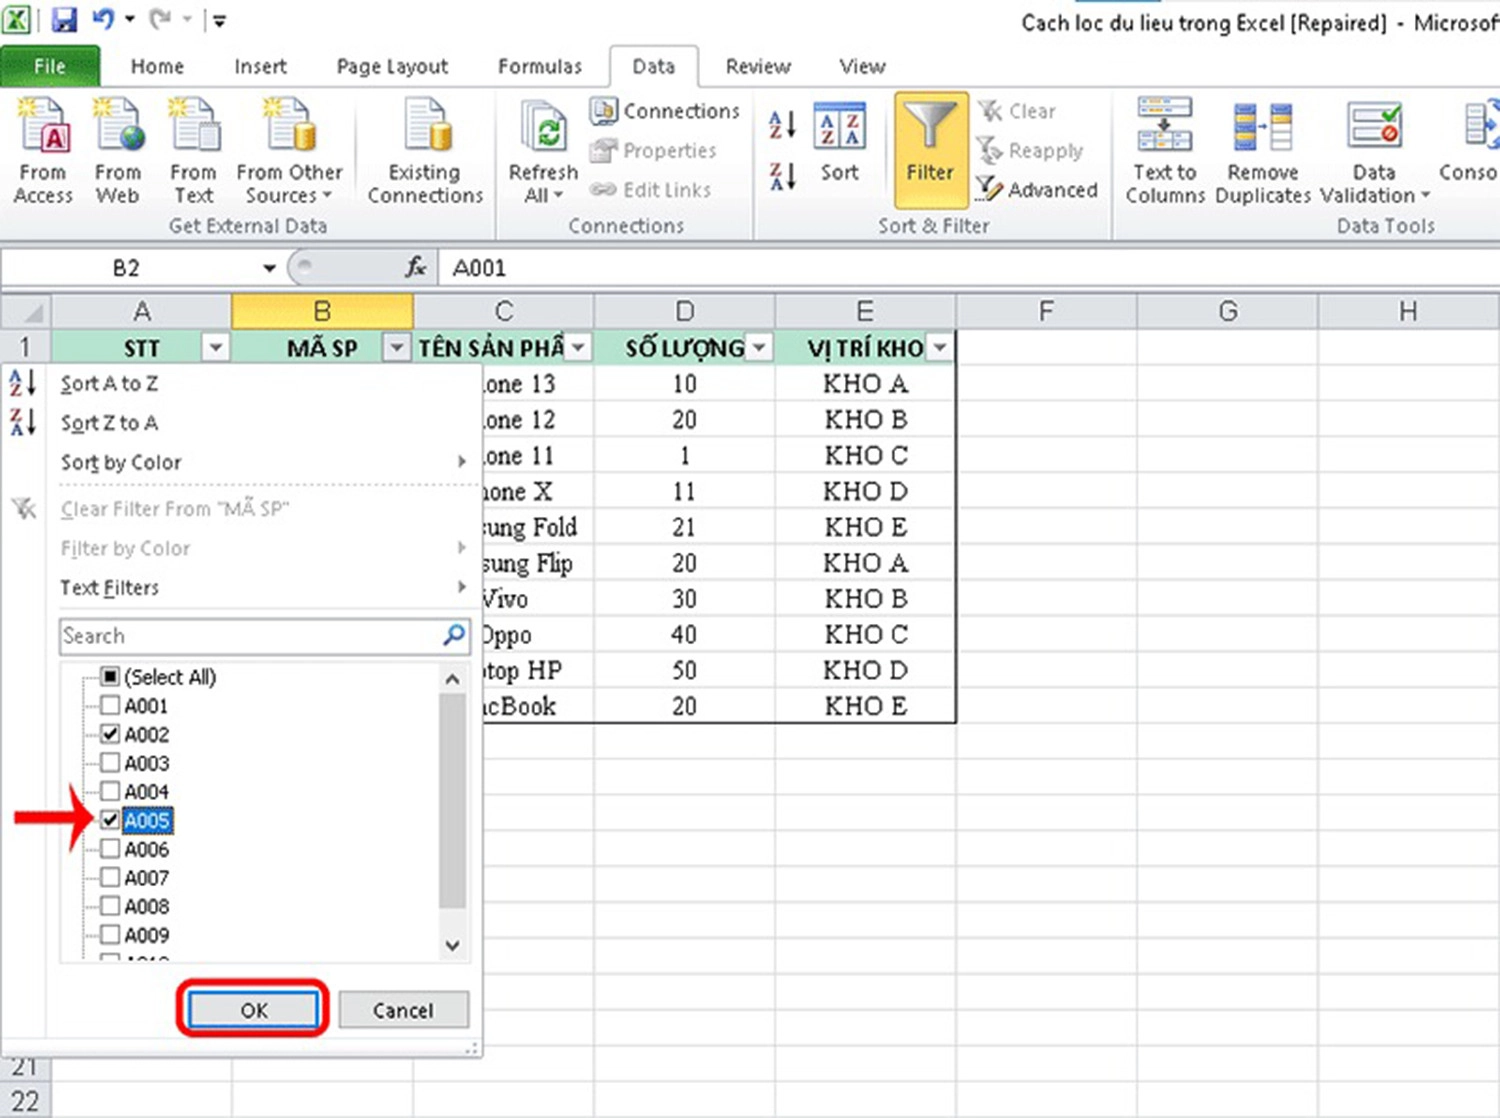The height and width of the screenshot is (1118, 1500).
Task: Switch to the View tab
Action: click(862, 66)
